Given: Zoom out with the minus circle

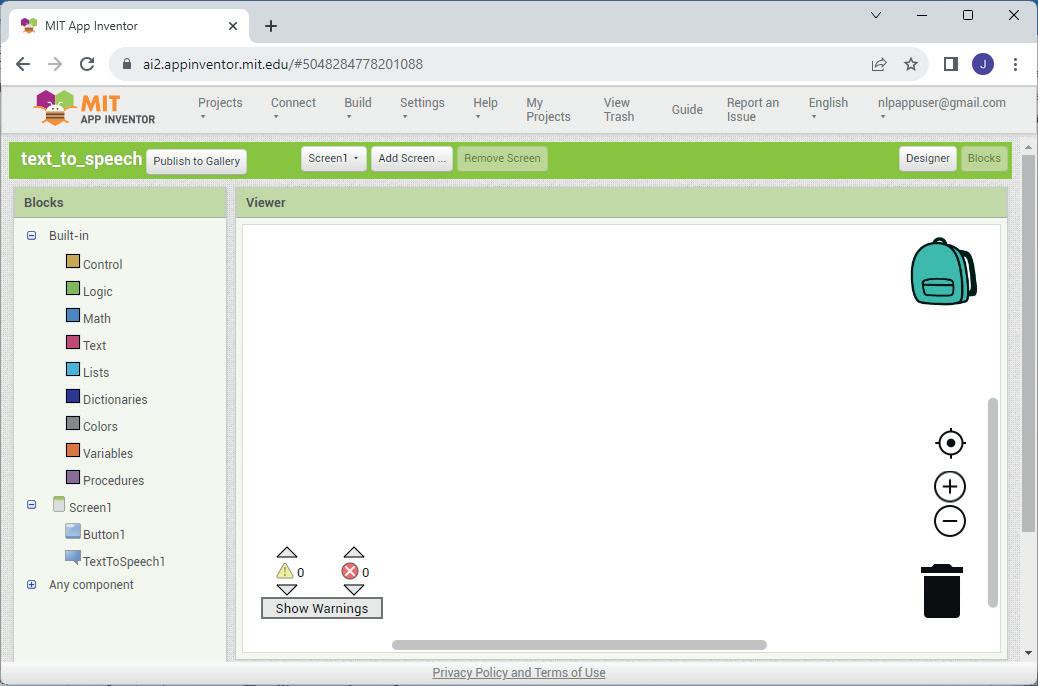Looking at the screenshot, I should click(x=950, y=521).
